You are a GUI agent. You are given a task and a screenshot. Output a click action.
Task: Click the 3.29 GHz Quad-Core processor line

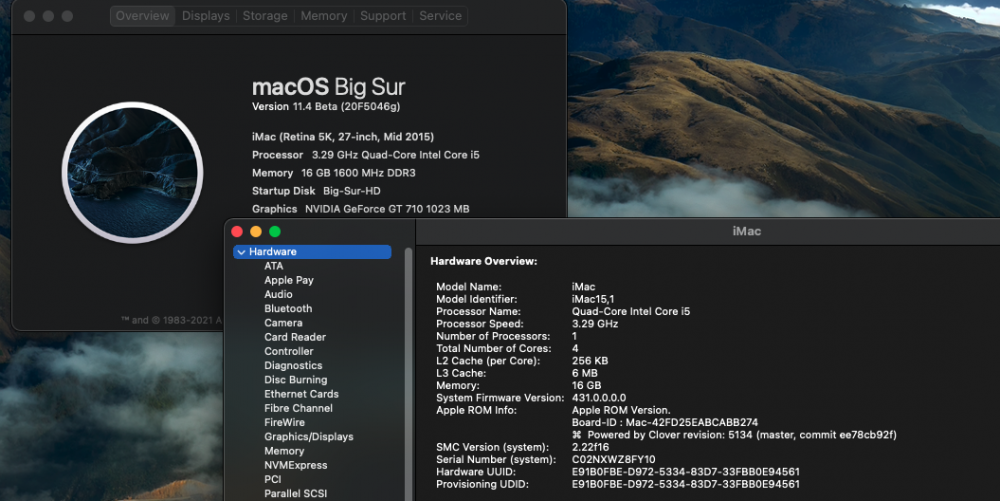point(395,155)
